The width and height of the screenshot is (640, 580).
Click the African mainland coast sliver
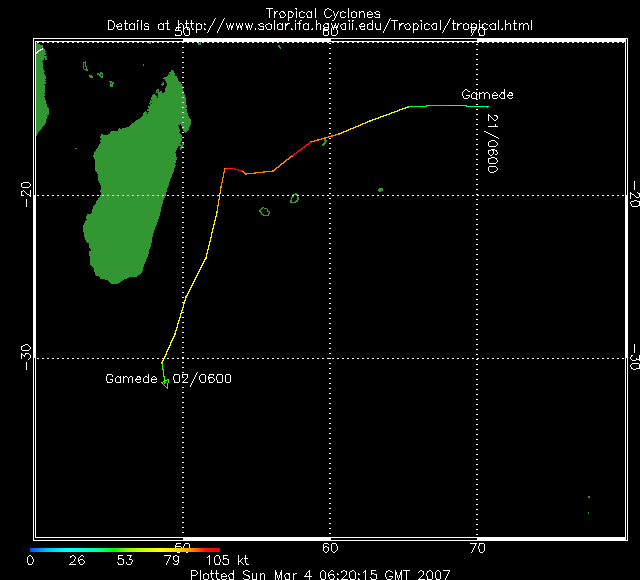(40, 95)
